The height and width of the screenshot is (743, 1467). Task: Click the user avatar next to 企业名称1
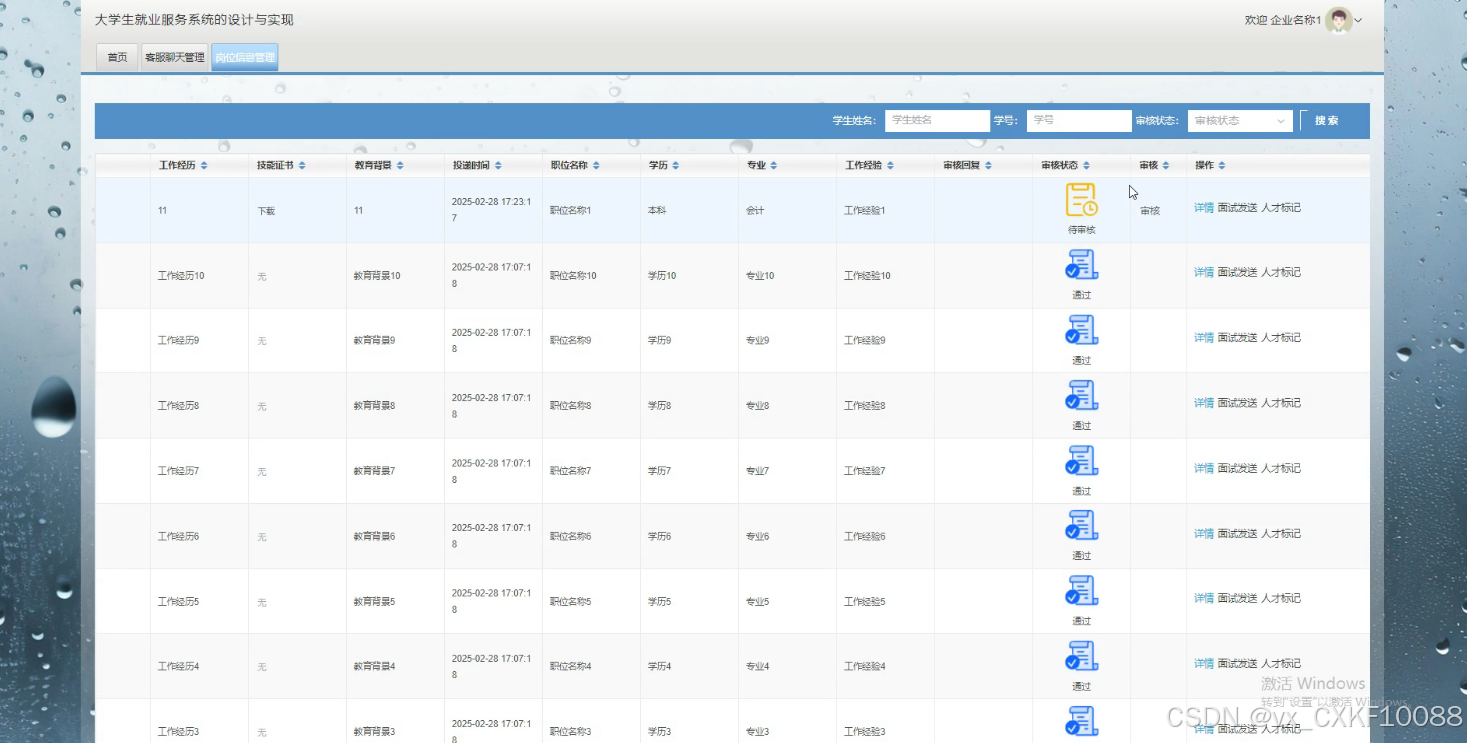tap(1338, 20)
